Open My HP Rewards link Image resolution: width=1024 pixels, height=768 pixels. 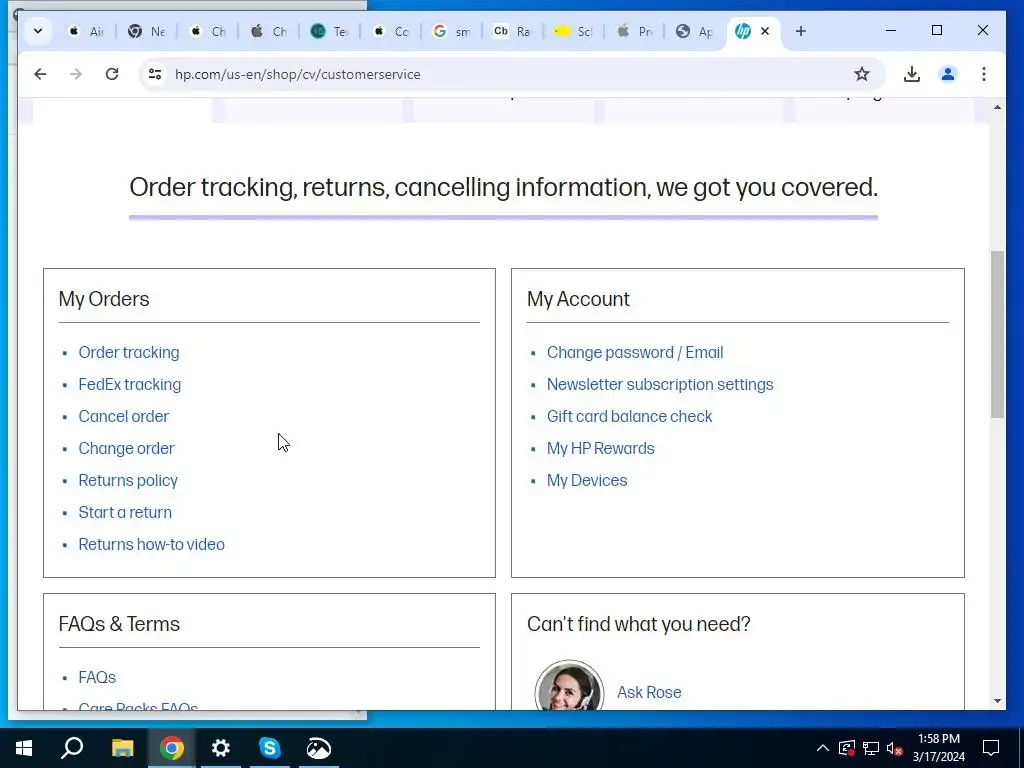coord(600,449)
